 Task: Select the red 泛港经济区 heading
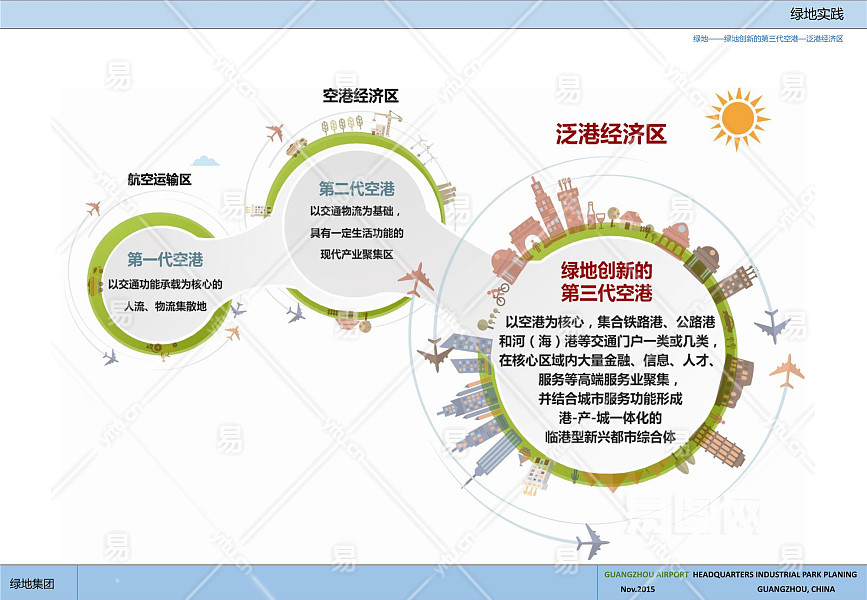coord(611,134)
